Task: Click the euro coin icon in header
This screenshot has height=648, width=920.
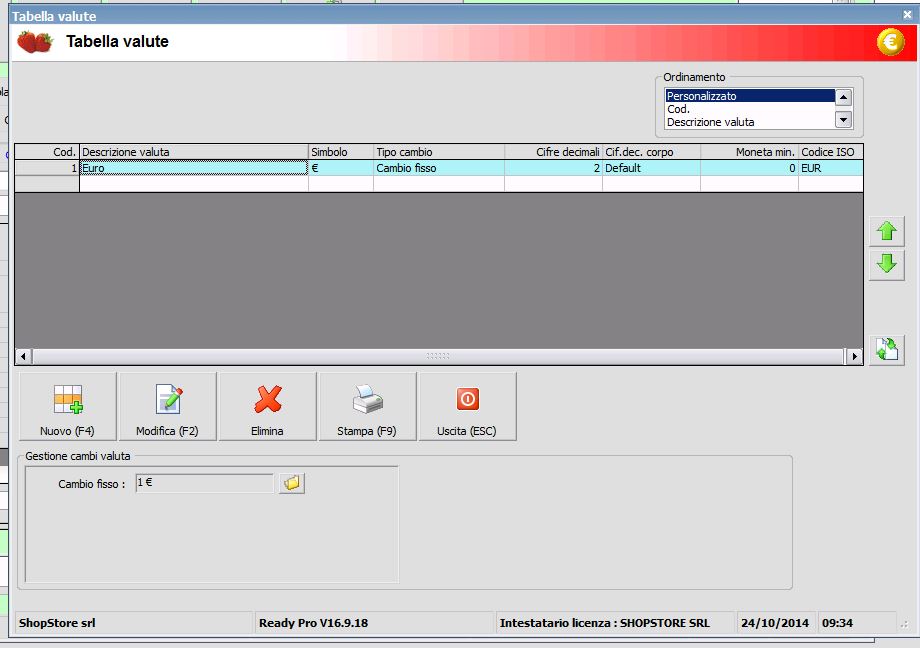Action: coord(890,42)
